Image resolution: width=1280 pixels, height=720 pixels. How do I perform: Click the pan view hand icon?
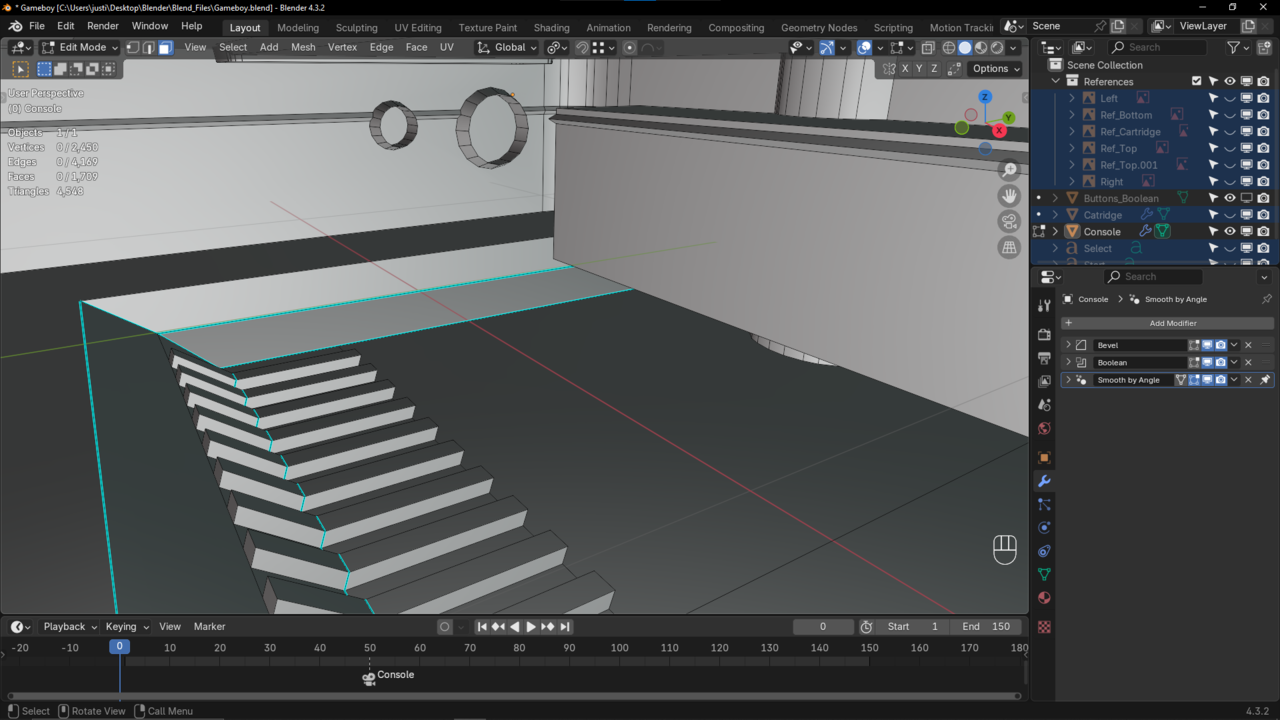point(1009,196)
